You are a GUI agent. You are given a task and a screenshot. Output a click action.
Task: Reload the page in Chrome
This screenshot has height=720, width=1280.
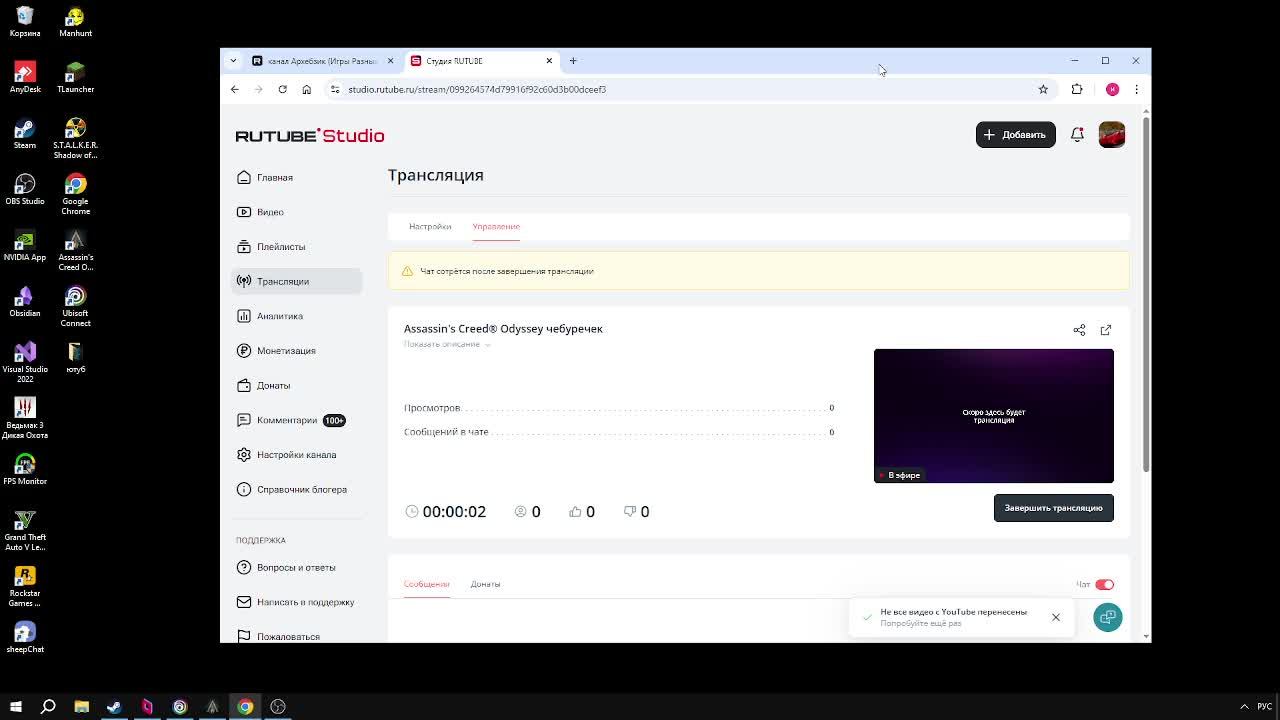[282, 89]
